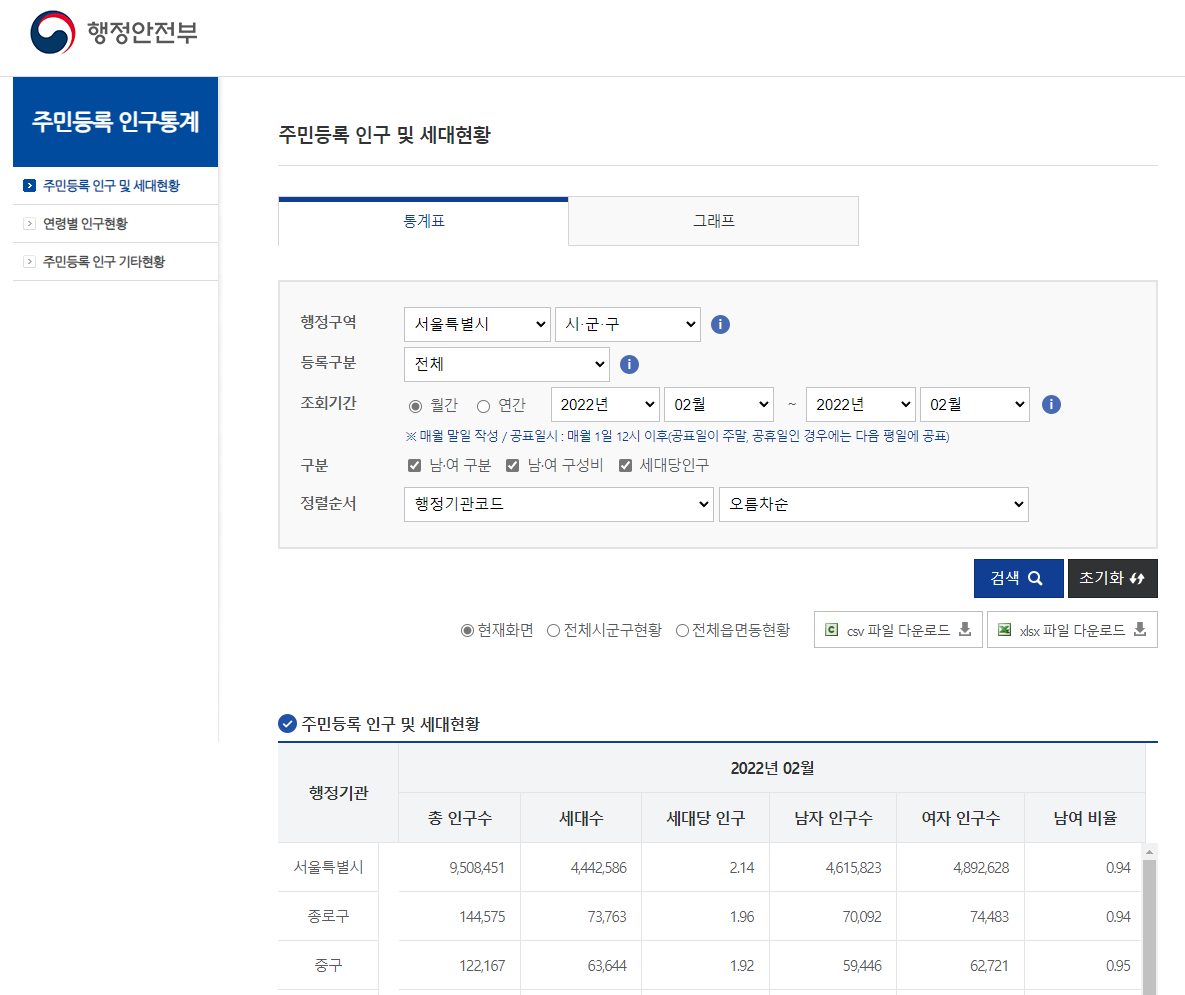Click the 초기화 button

click(x=1112, y=578)
